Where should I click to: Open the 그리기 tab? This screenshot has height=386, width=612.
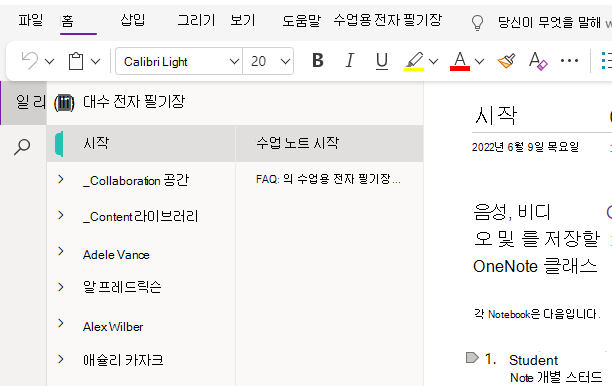click(x=196, y=20)
